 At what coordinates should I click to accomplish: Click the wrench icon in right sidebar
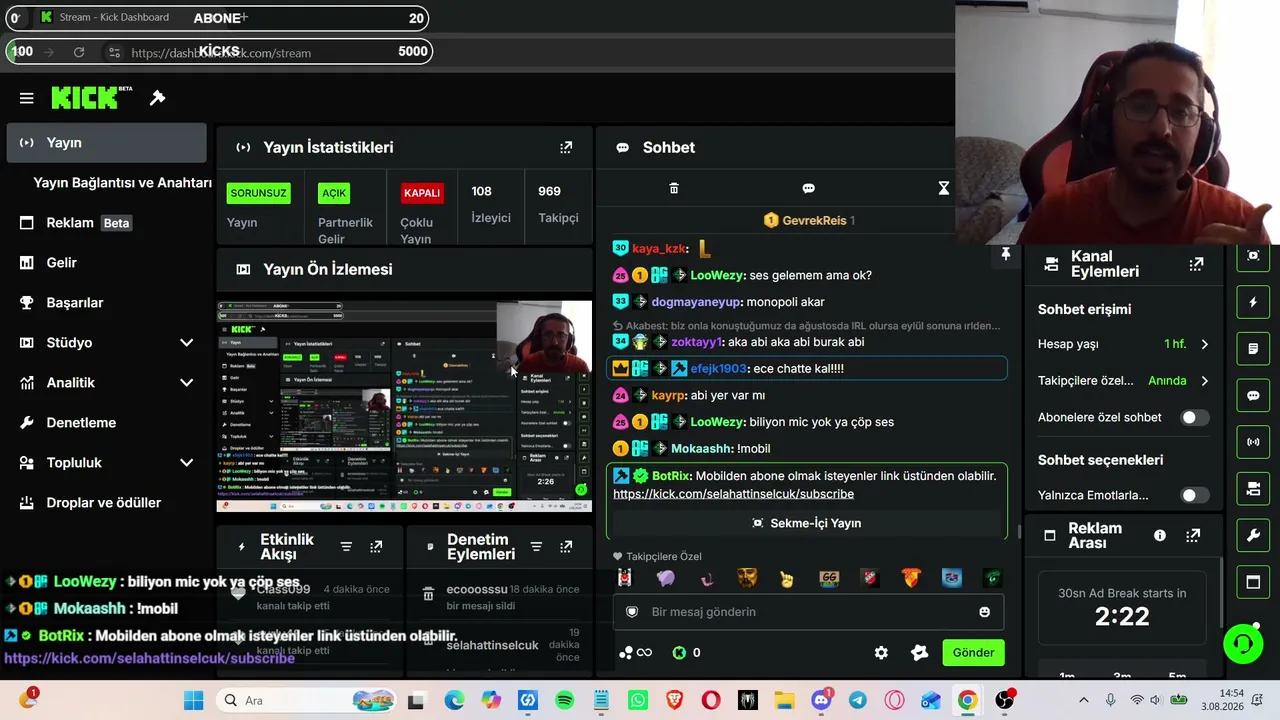pos(1253,536)
